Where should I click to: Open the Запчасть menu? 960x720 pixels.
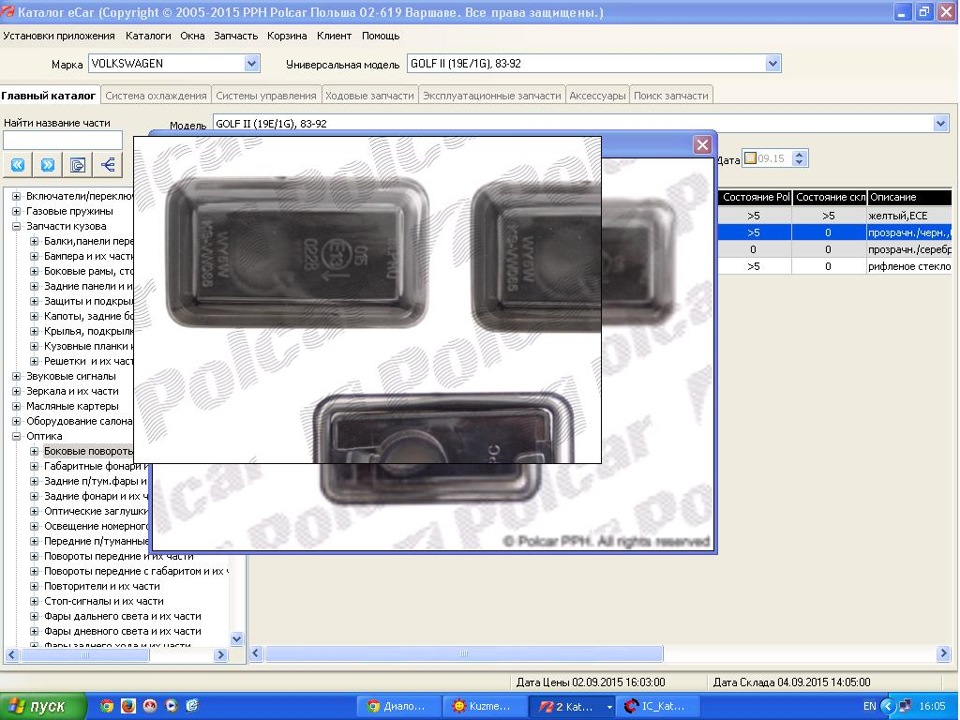coord(236,36)
